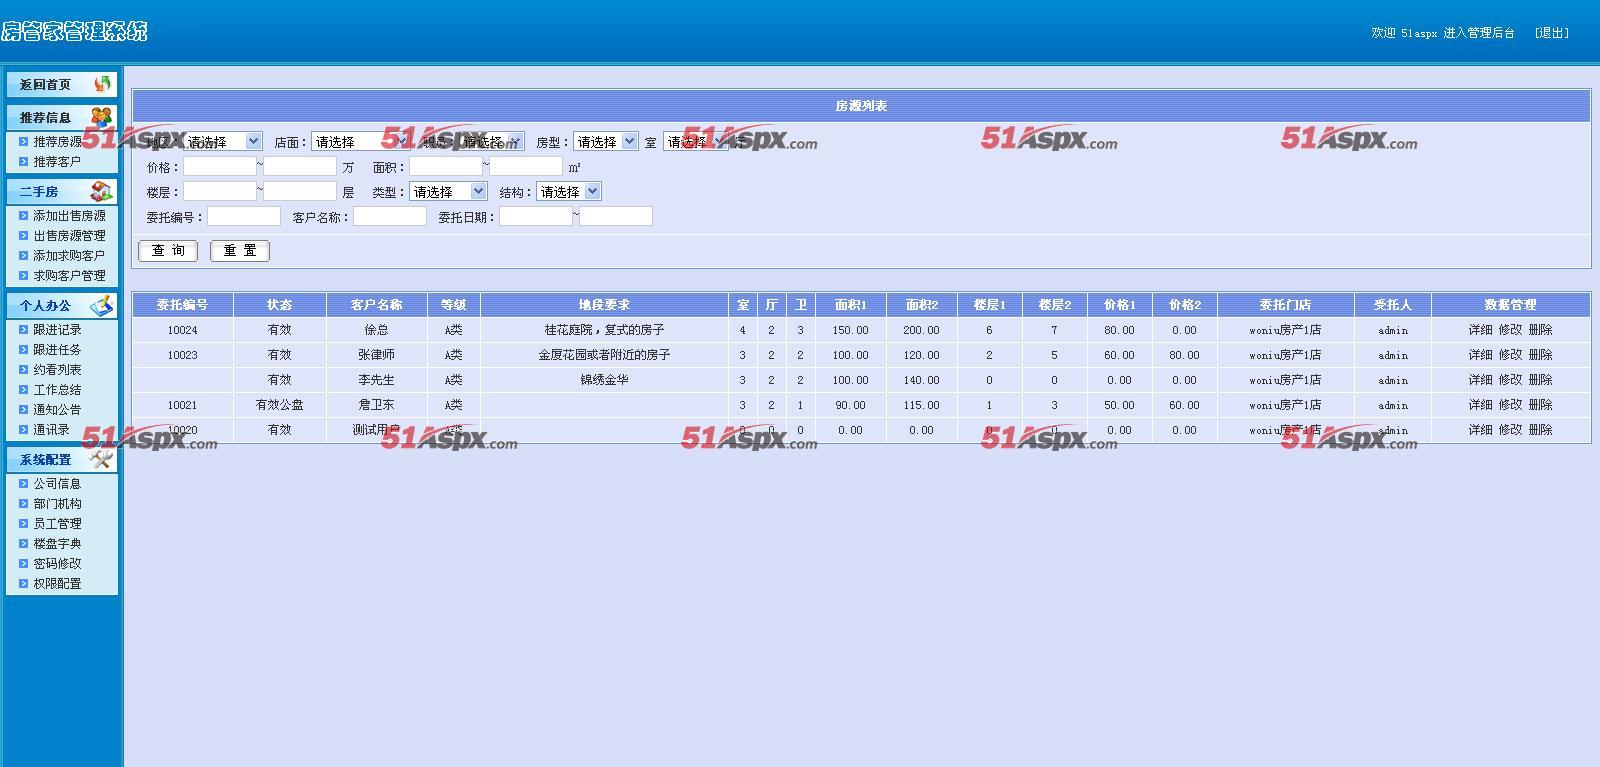Click arrow bullet beside 添加出售房源
This screenshot has width=1600, height=767.
point(24,215)
